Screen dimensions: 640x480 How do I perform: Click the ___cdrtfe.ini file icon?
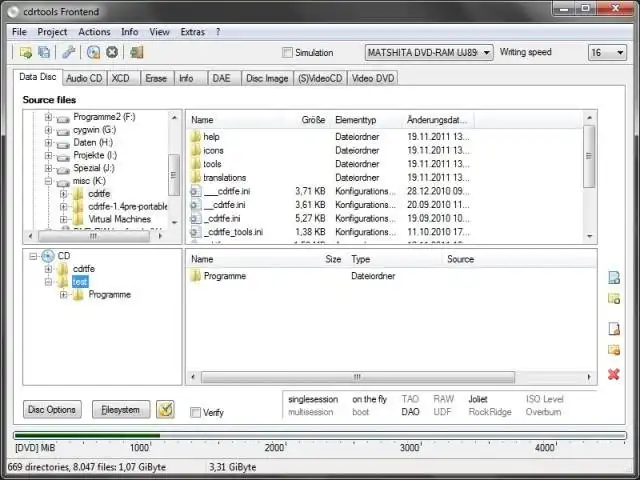click(196, 191)
